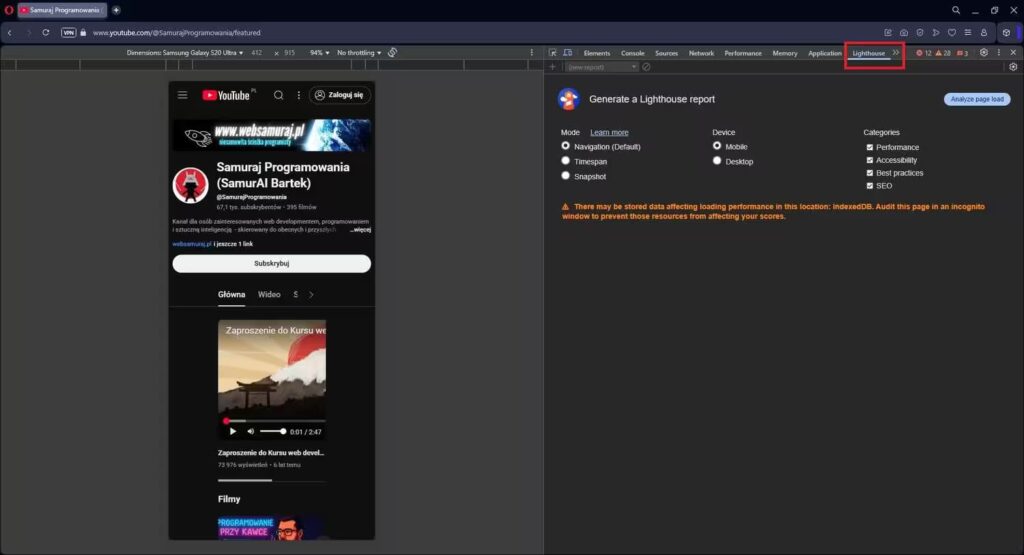Screen dimensions: 1024x555
Task: Click the issues count 3 badge
Action: (x=963, y=54)
